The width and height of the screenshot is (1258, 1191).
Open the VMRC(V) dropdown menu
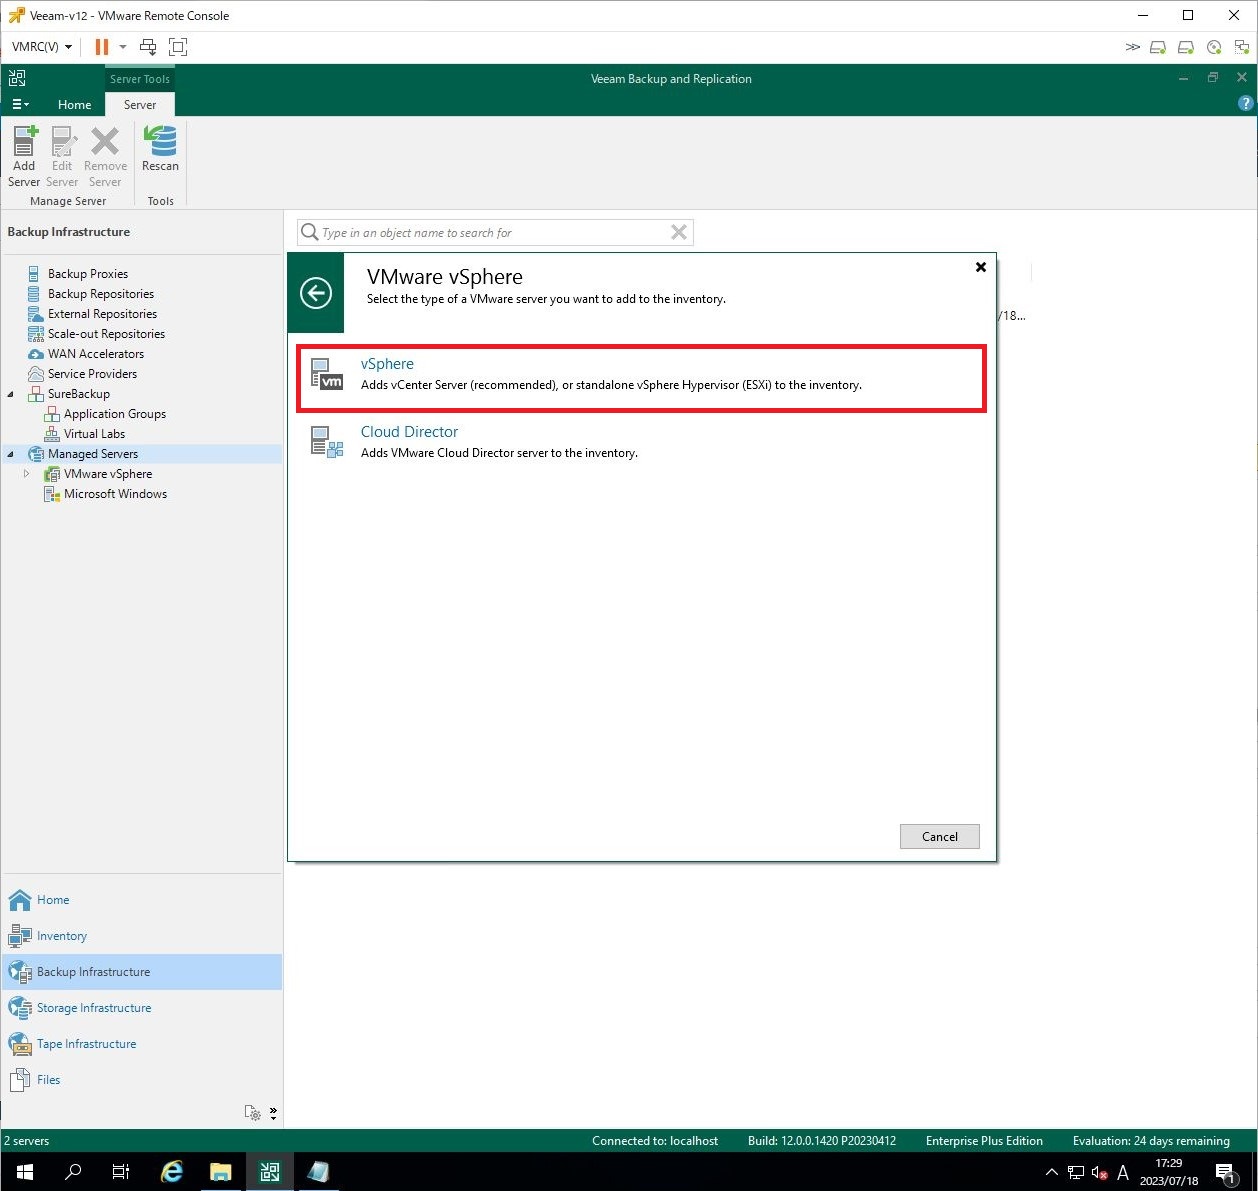pos(41,47)
